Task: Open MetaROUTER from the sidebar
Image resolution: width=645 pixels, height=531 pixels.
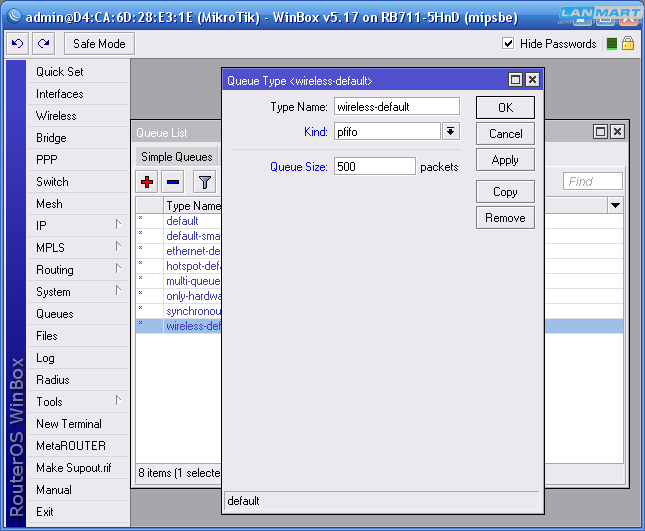Action: (78, 446)
